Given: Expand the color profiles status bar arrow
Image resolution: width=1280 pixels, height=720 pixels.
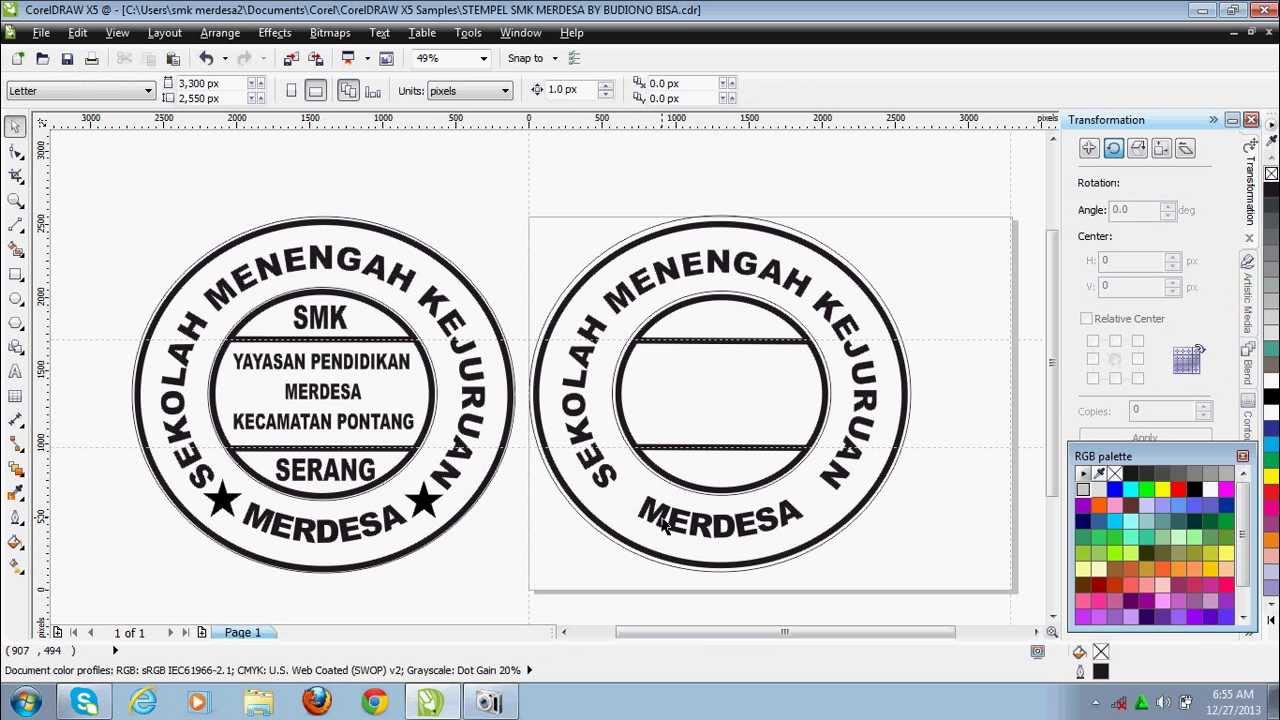Looking at the screenshot, I should [x=529, y=670].
